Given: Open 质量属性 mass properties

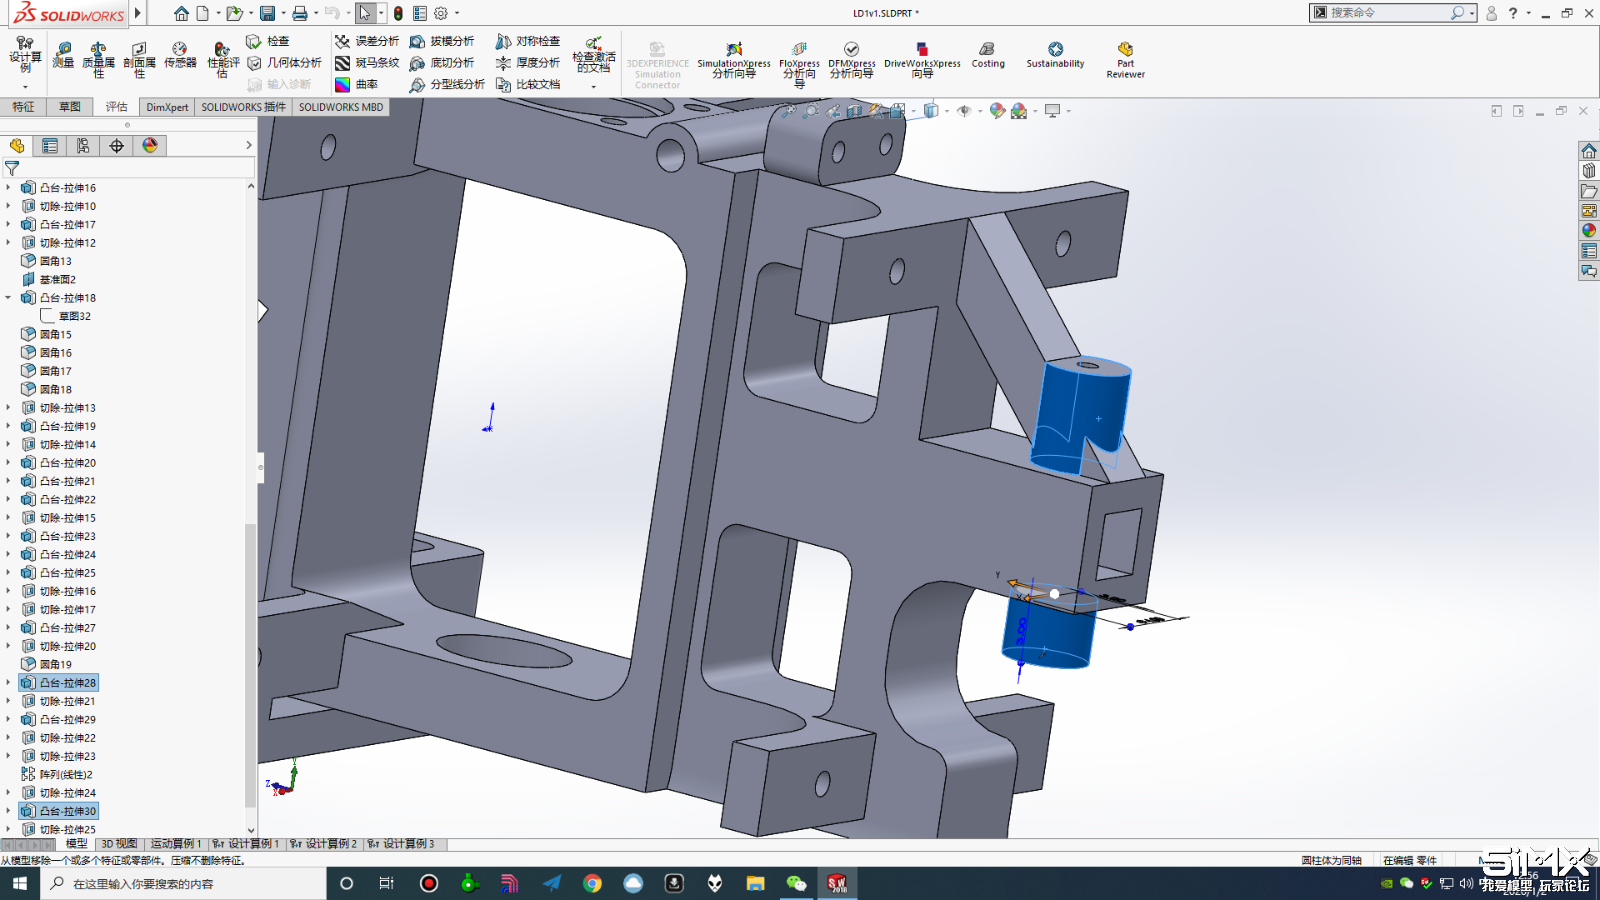Looking at the screenshot, I should 98,60.
